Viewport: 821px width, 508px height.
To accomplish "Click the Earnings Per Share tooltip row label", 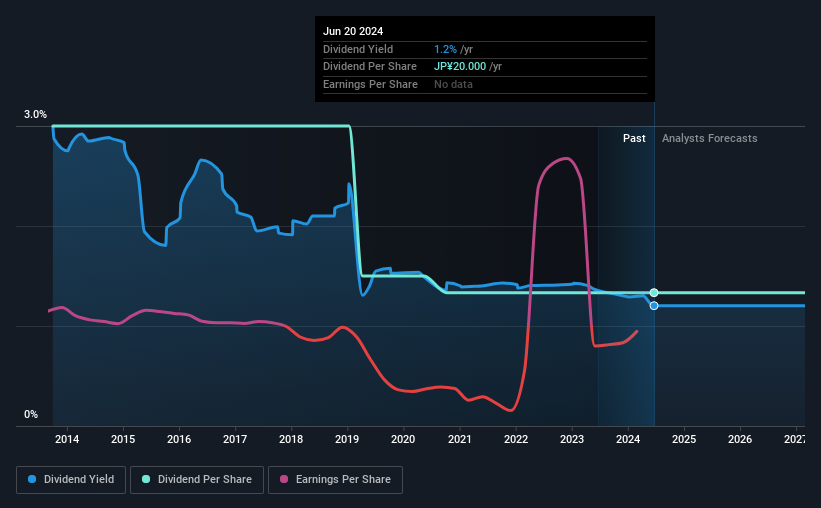I will point(371,84).
